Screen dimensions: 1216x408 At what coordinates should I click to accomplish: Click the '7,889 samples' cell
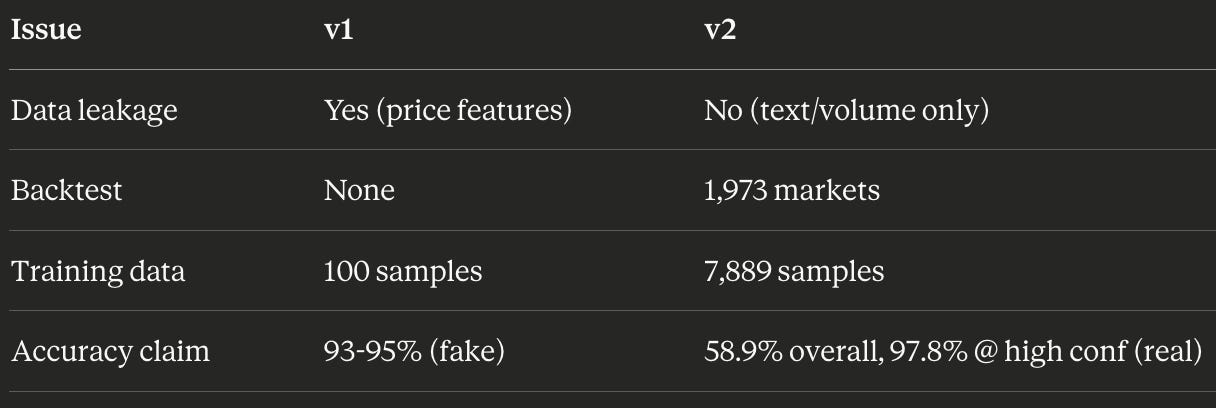click(x=794, y=271)
